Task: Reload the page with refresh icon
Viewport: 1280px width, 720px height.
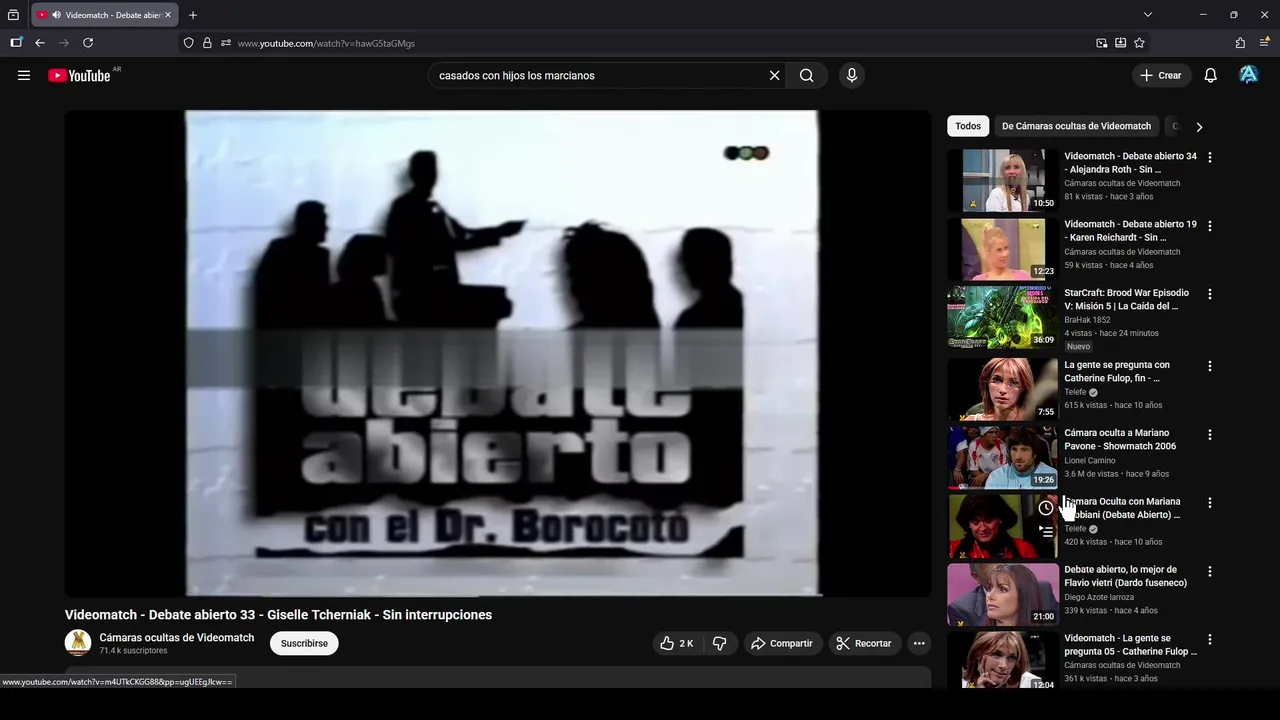Action: (88, 43)
